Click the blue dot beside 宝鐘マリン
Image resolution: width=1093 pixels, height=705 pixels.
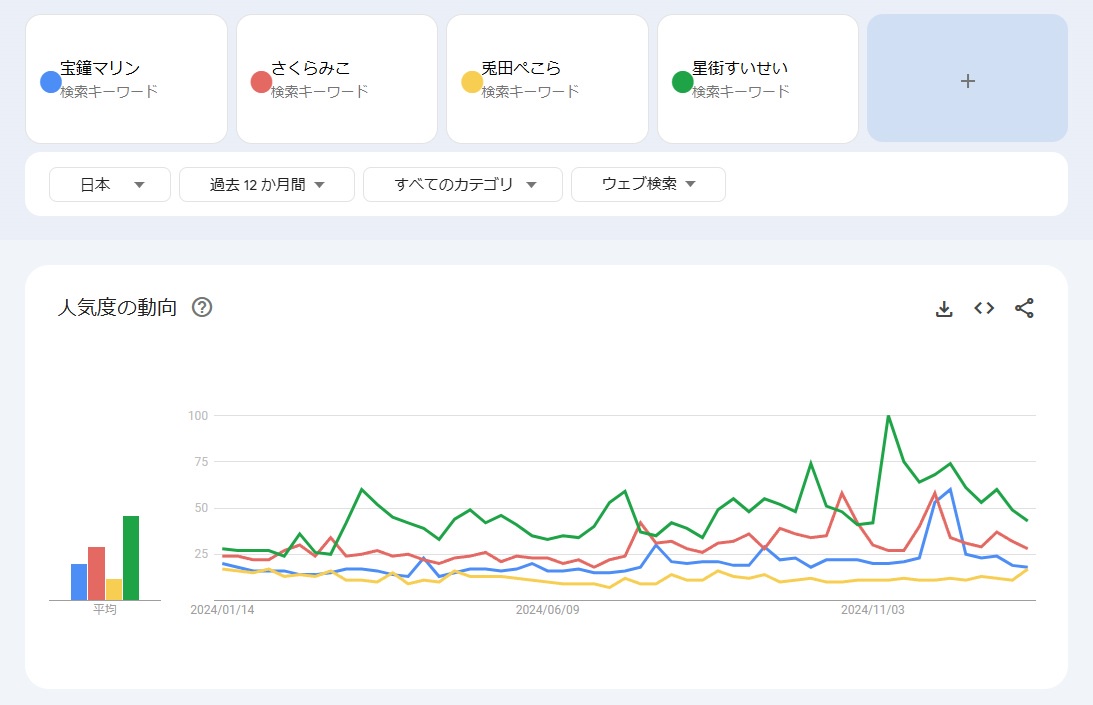pyautogui.click(x=50, y=81)
